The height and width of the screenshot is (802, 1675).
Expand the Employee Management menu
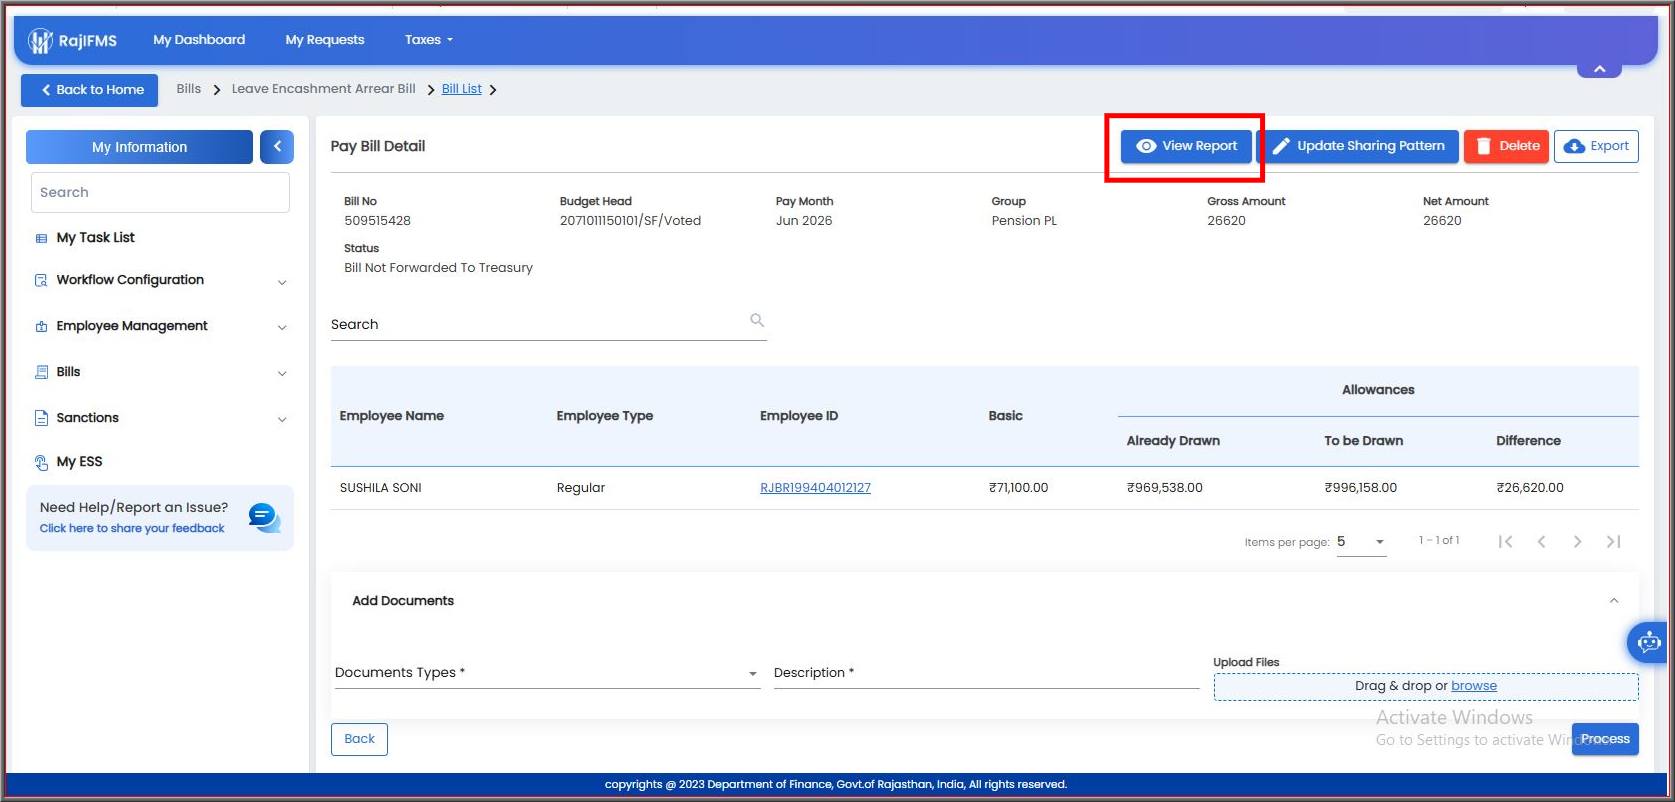[x=282, y=327]
